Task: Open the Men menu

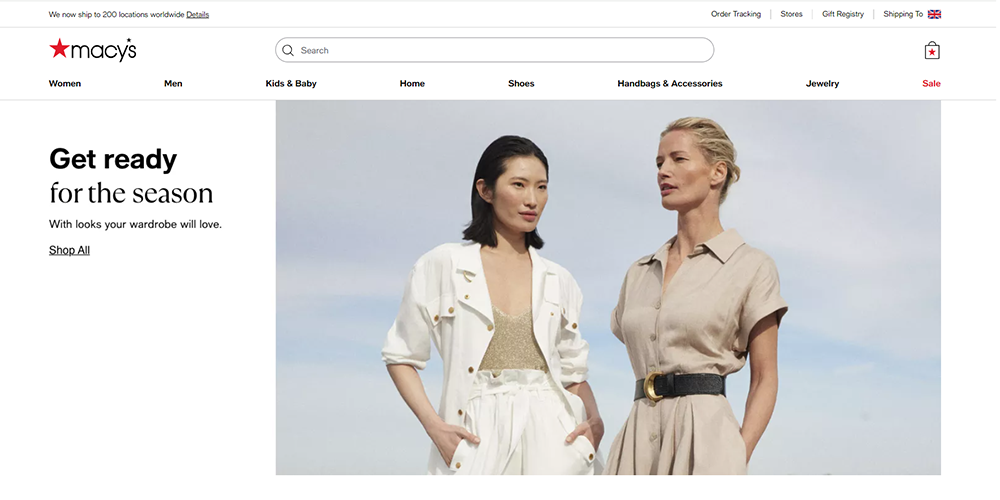Action: coord(173,84)
